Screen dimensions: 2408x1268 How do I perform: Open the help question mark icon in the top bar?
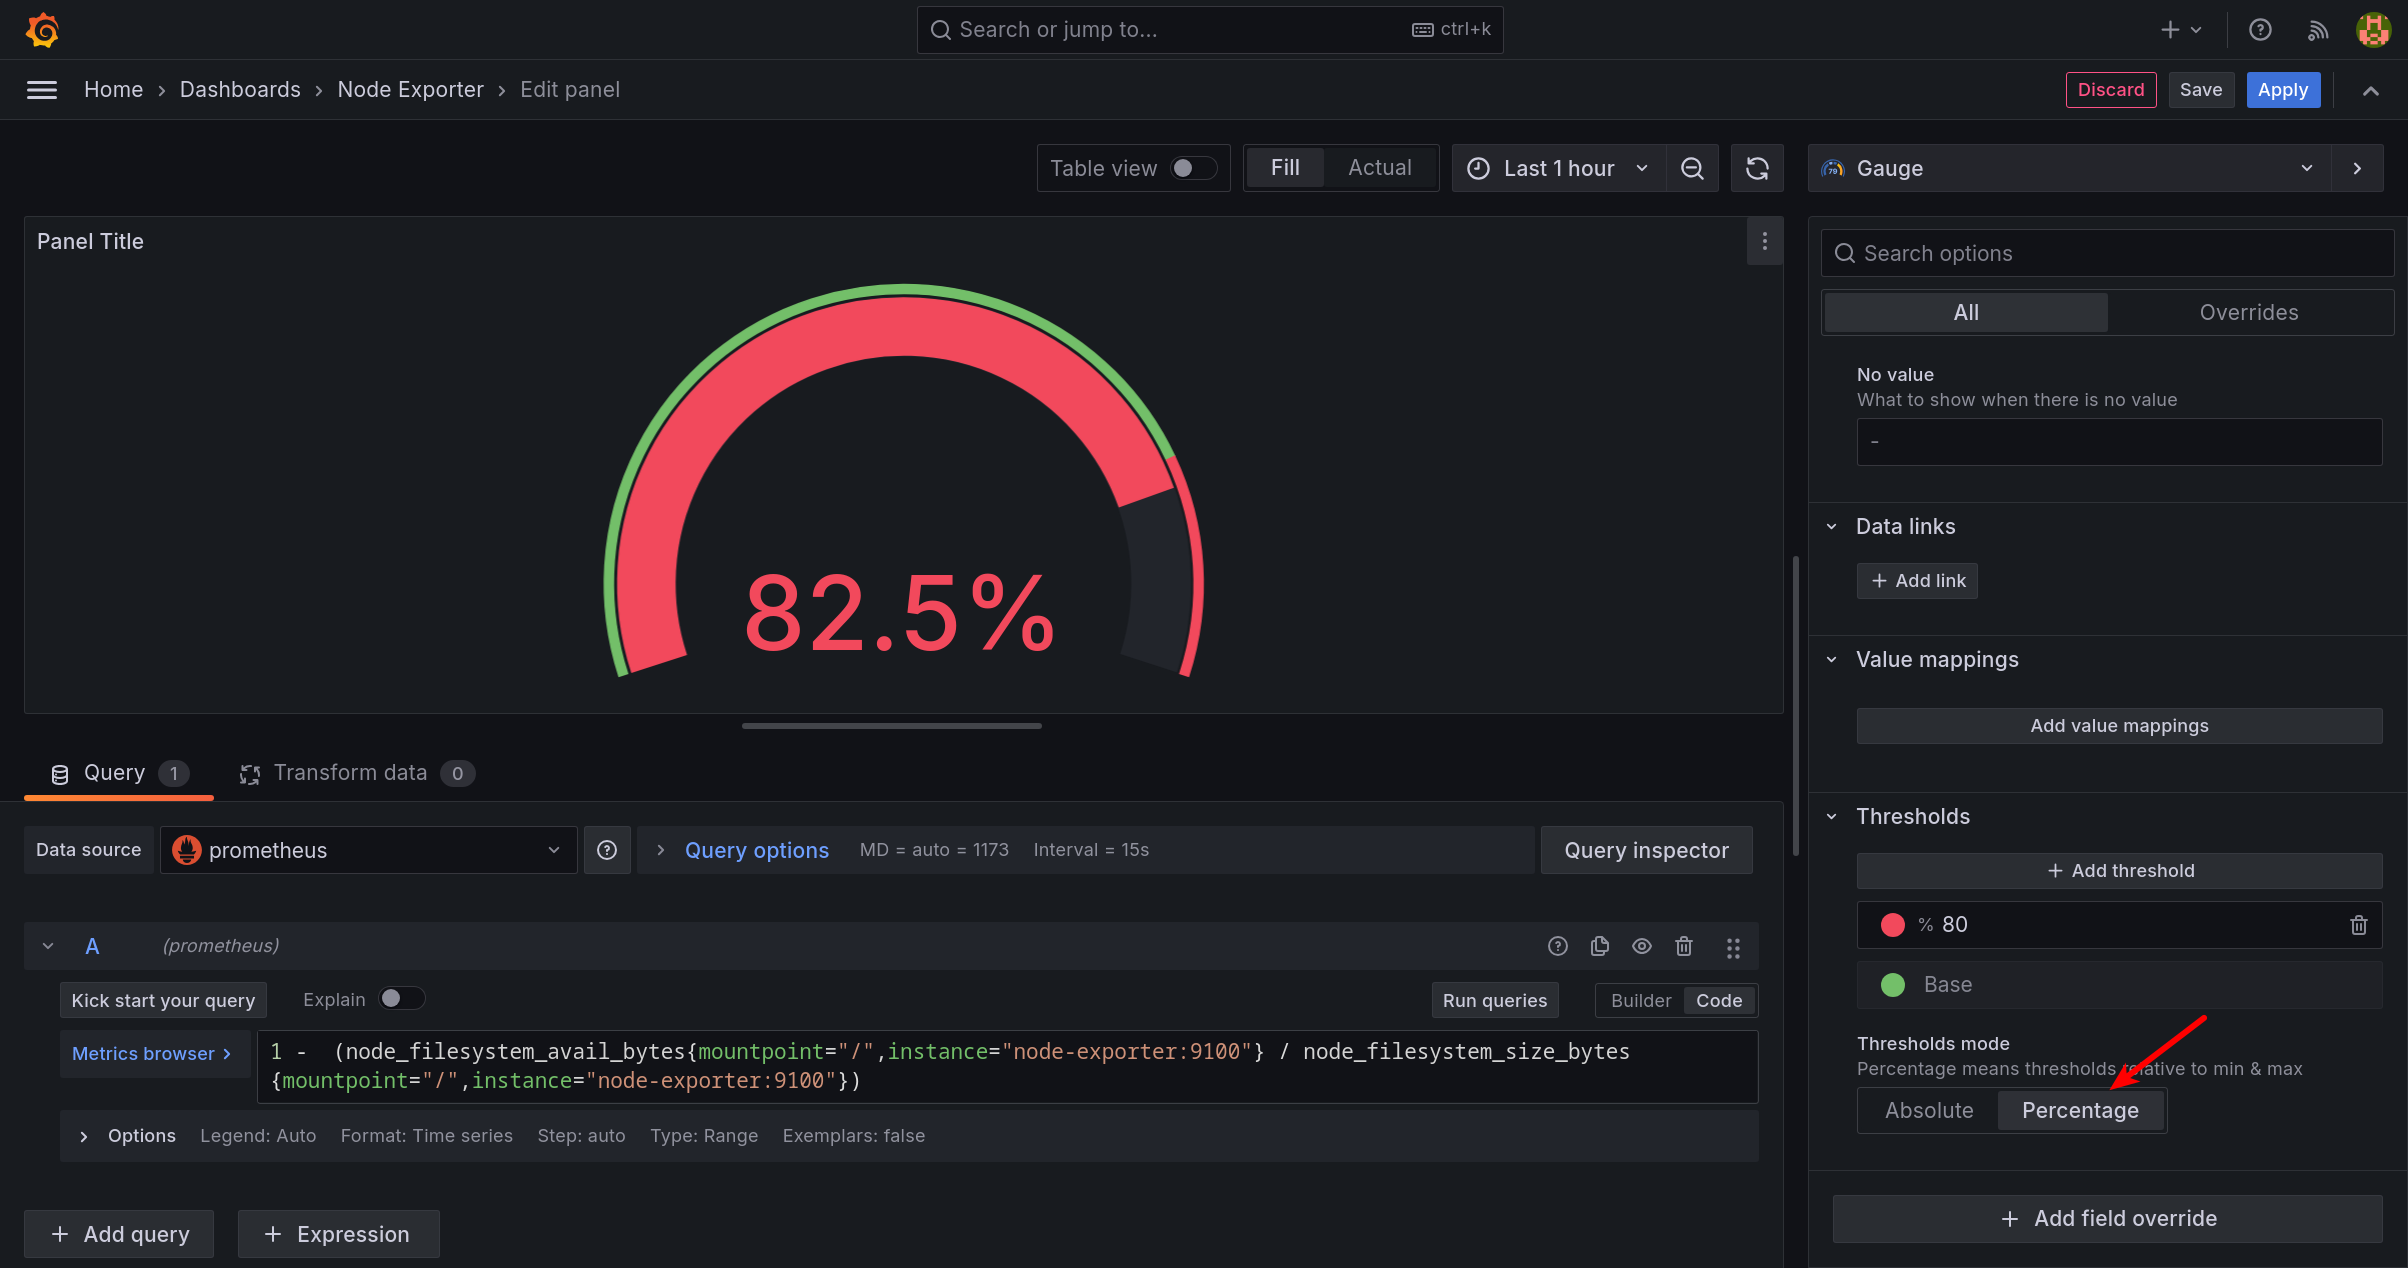2260,30
